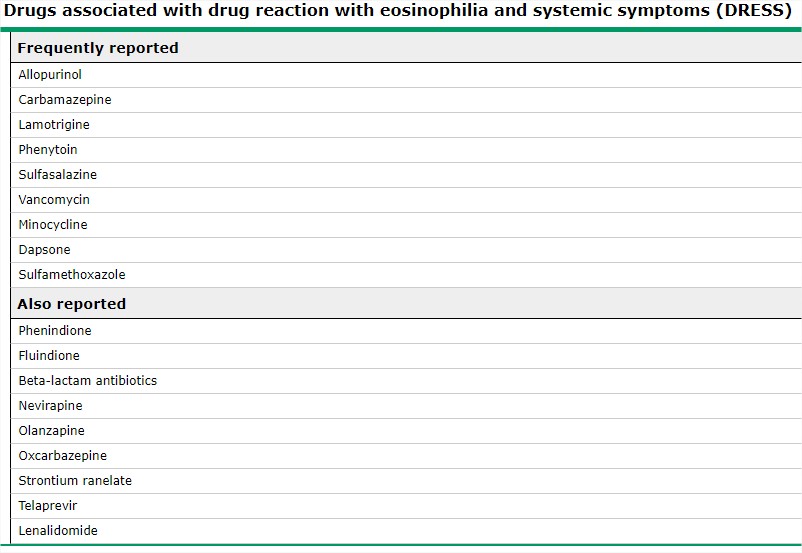
Task: Select Lamotrigine in the list
Action: click(54, 125)
